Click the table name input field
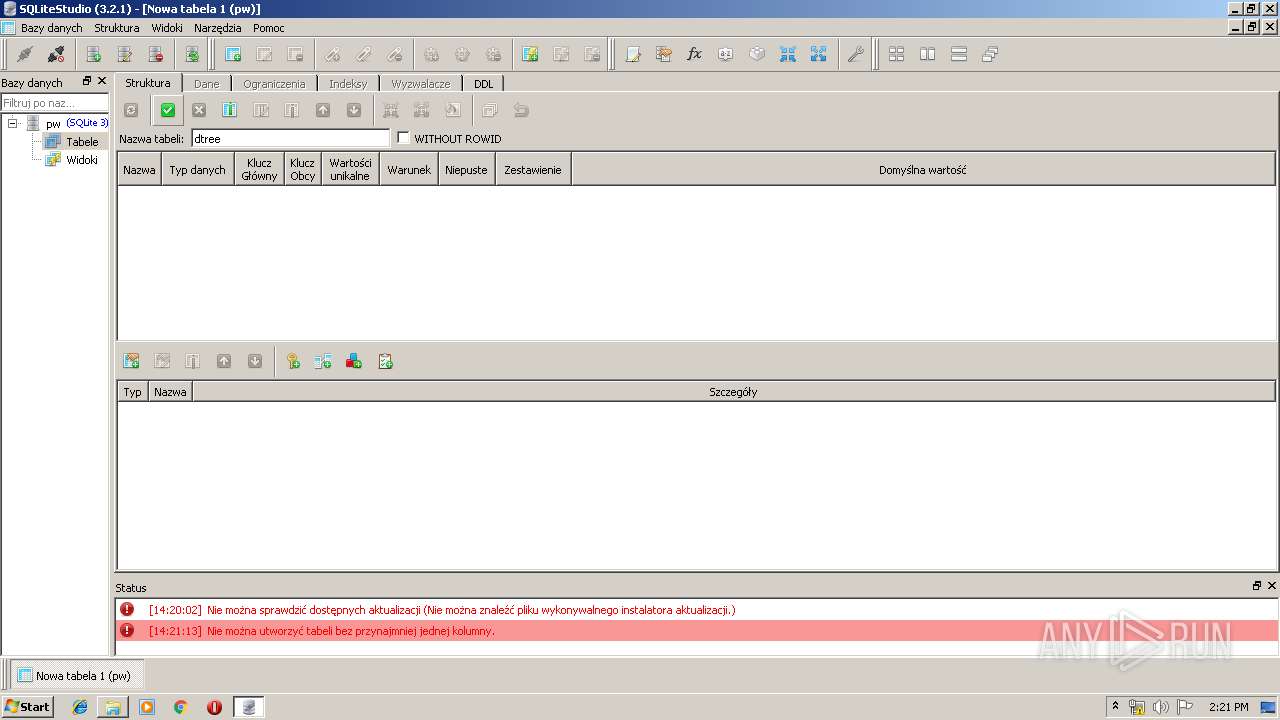Screen dimensions: 1280x720 pyautogui.click(x=290, y=138)
